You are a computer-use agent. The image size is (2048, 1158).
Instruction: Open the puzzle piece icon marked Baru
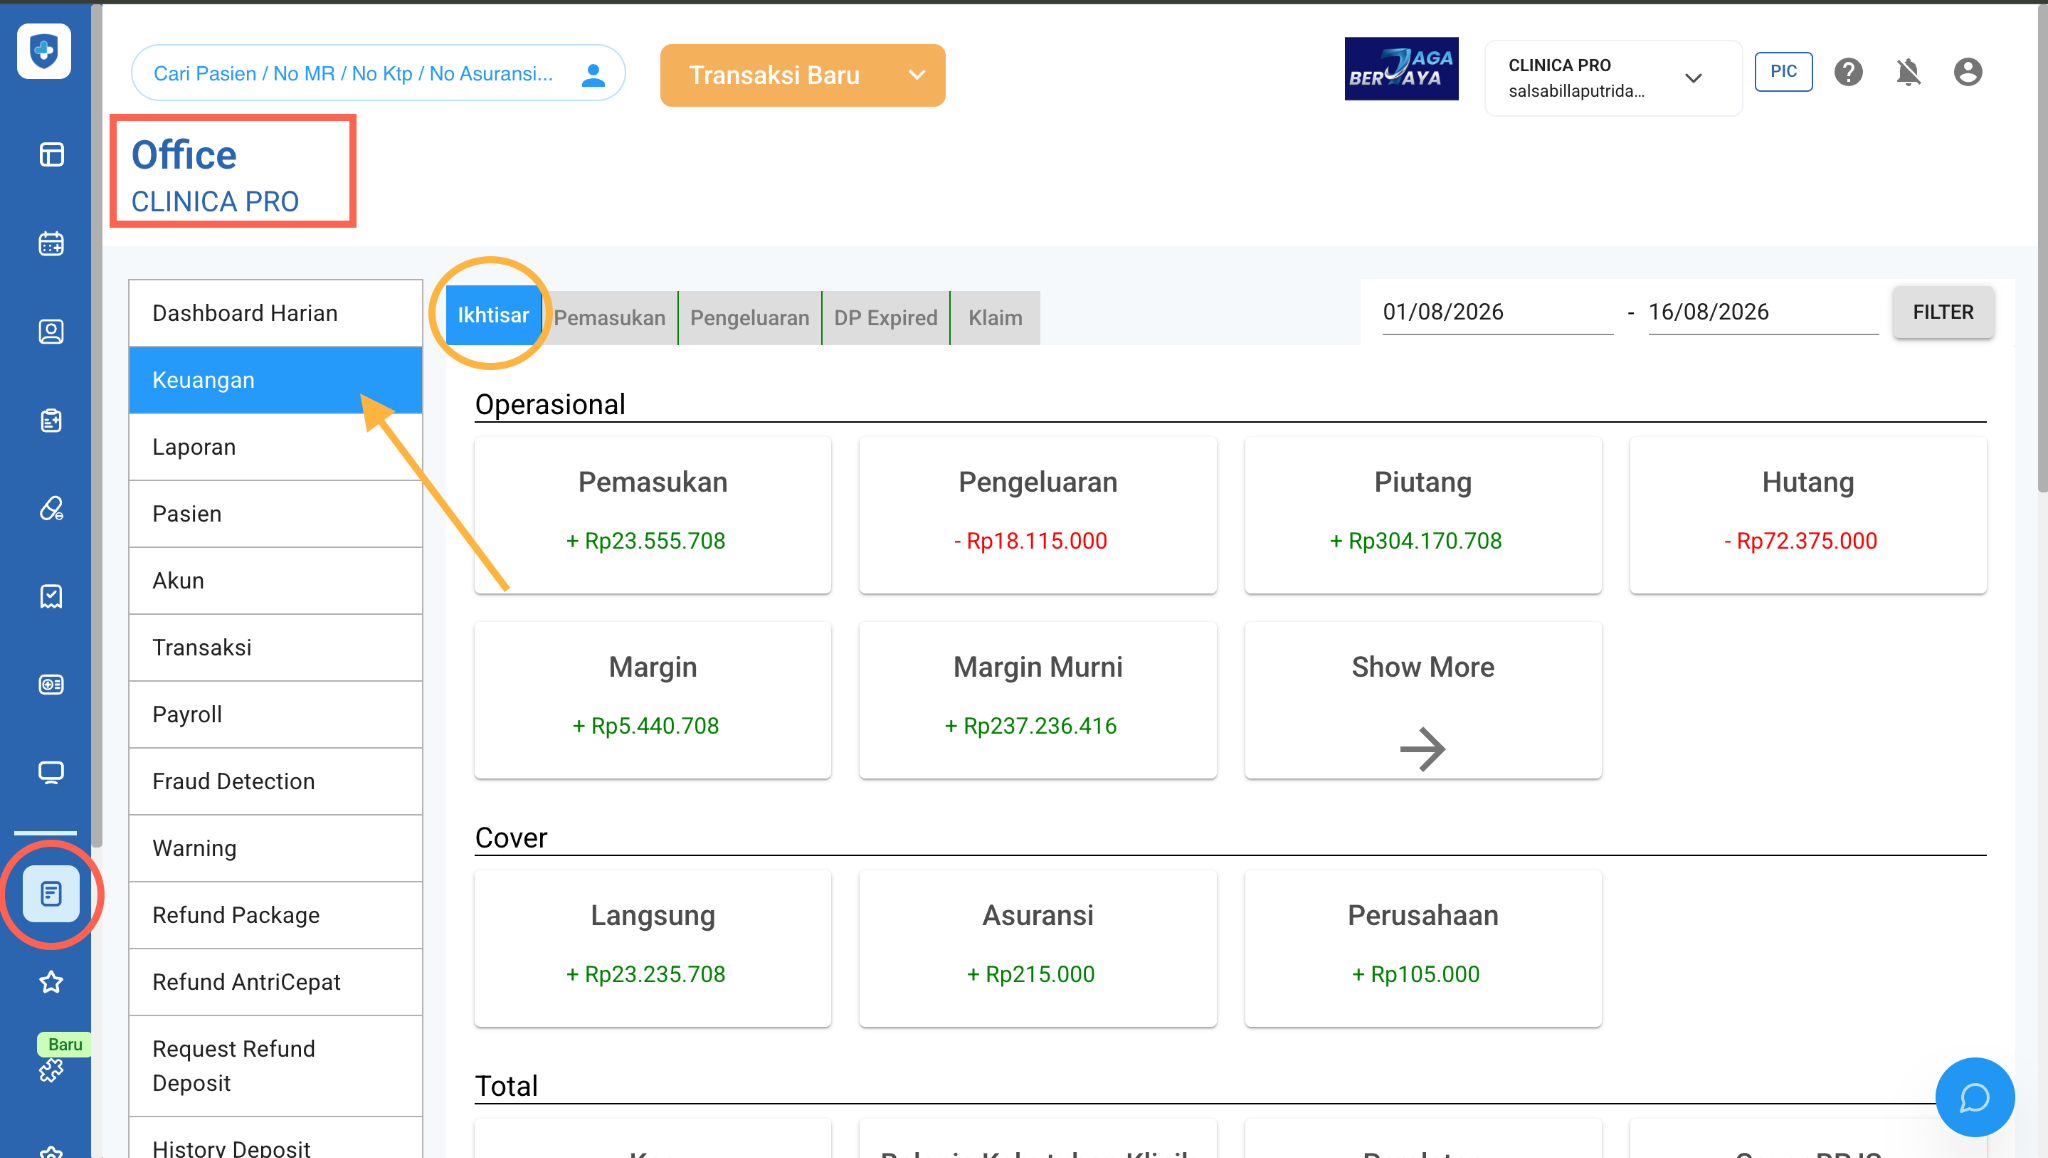coord(51,1070)
